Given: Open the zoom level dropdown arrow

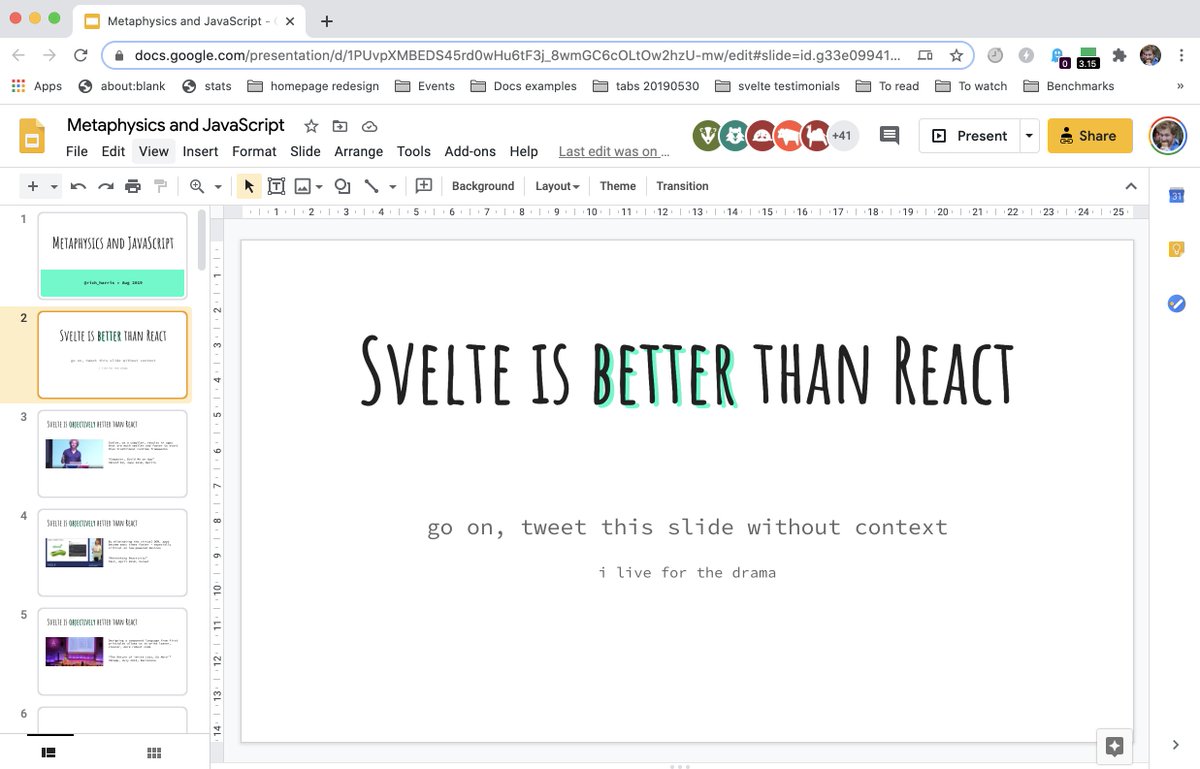Looking at the screenshot, I should 218,186.
